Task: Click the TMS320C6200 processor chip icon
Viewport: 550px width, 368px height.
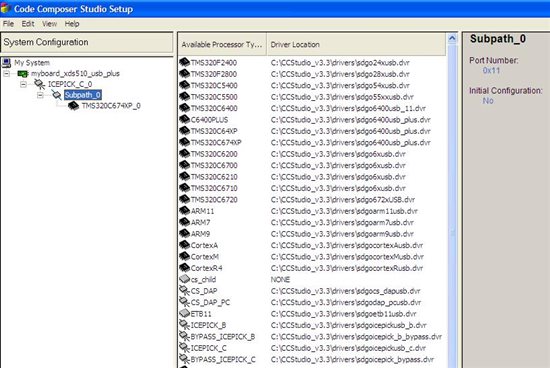Action: pyautogui.click(x=185, y=154)
